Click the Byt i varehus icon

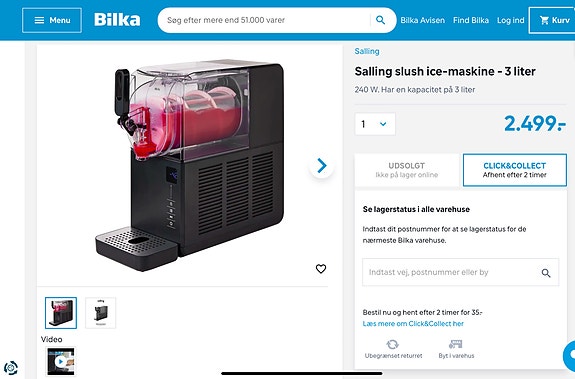pos(455,344)
